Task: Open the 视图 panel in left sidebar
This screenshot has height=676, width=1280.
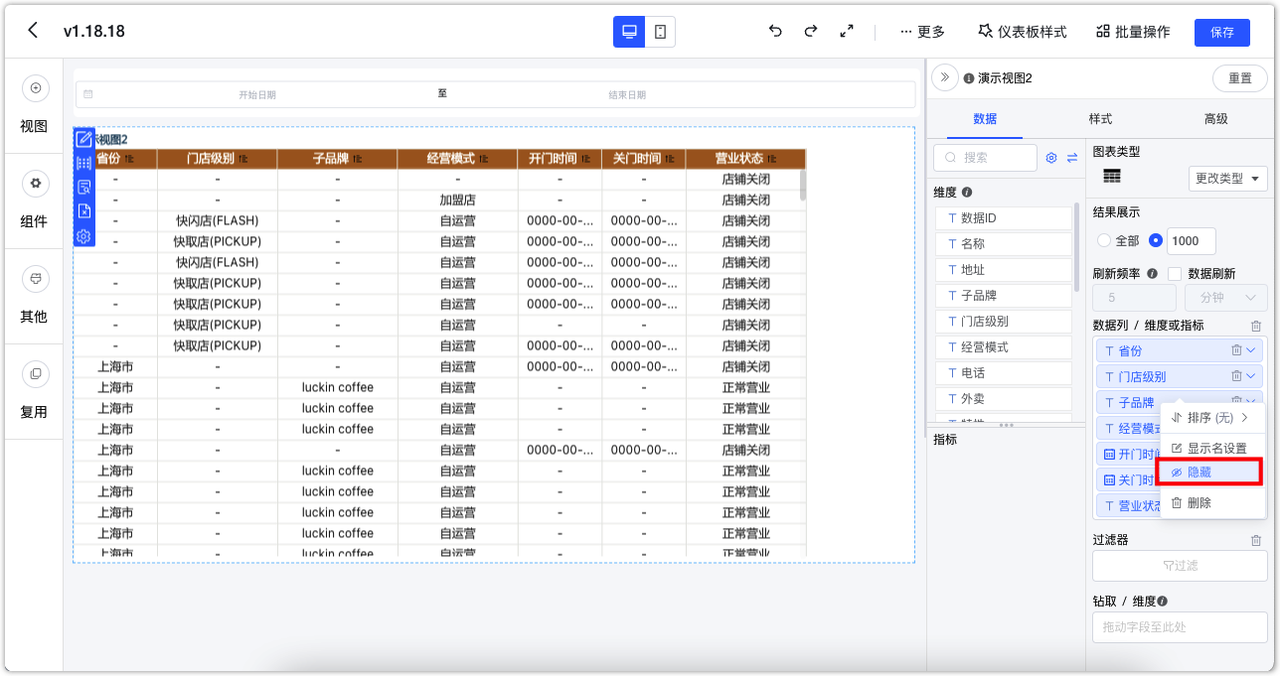Action: 34,105
